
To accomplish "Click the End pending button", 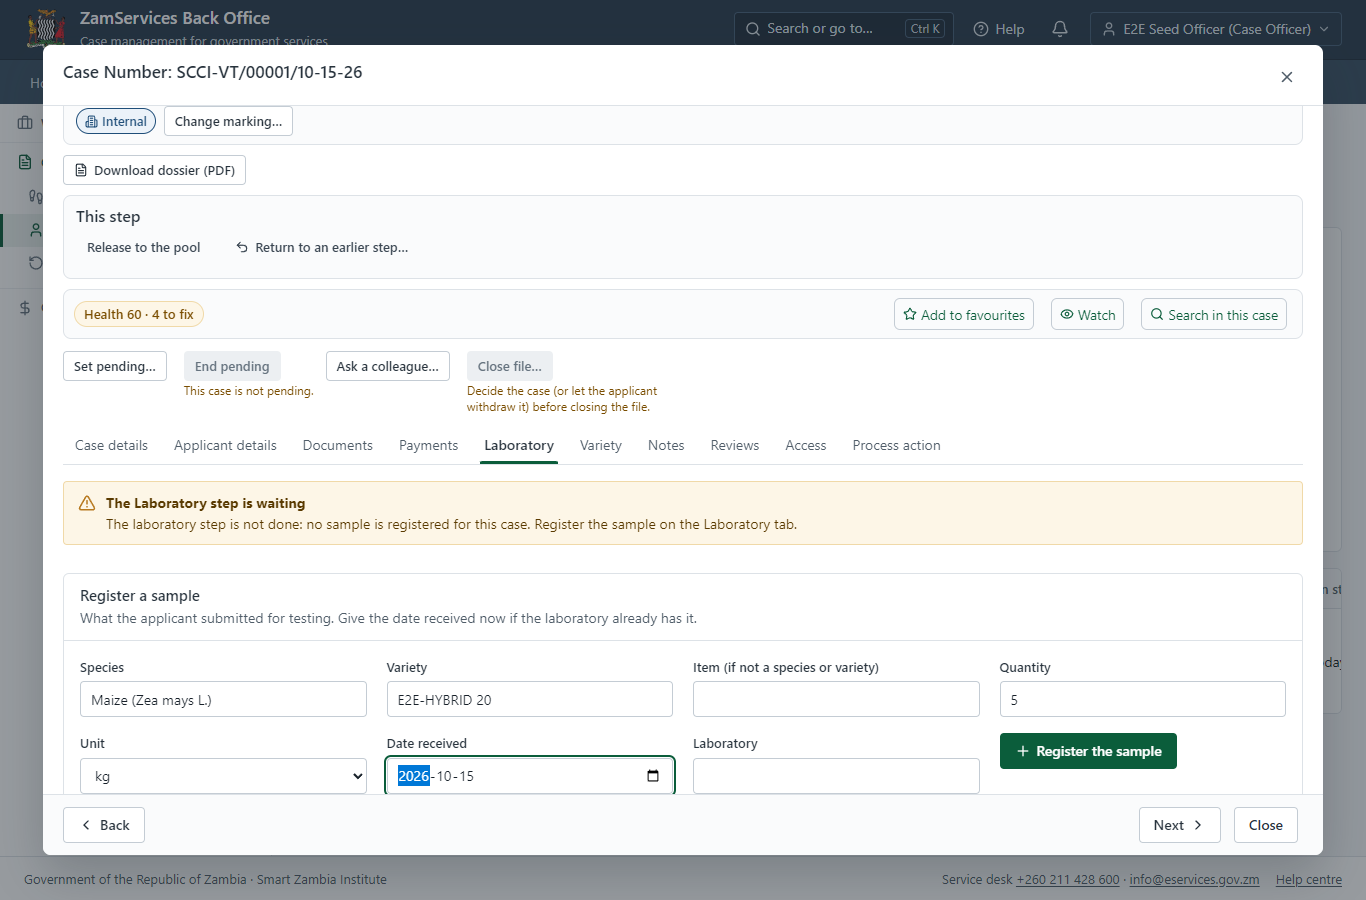I will pos(232,366).
